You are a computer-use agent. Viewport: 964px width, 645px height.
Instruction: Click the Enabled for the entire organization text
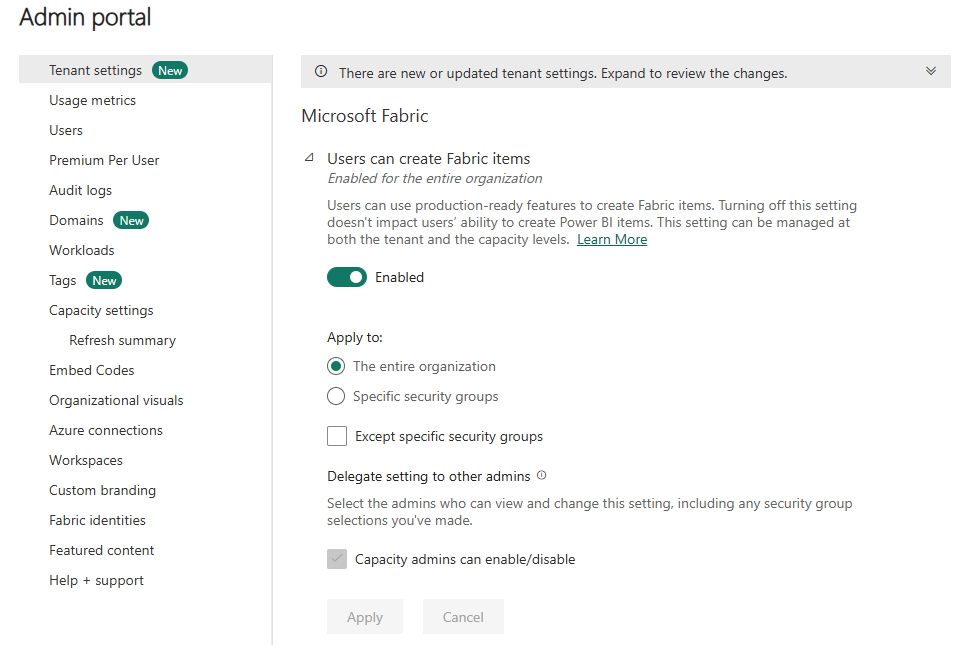tap(435, 178)
